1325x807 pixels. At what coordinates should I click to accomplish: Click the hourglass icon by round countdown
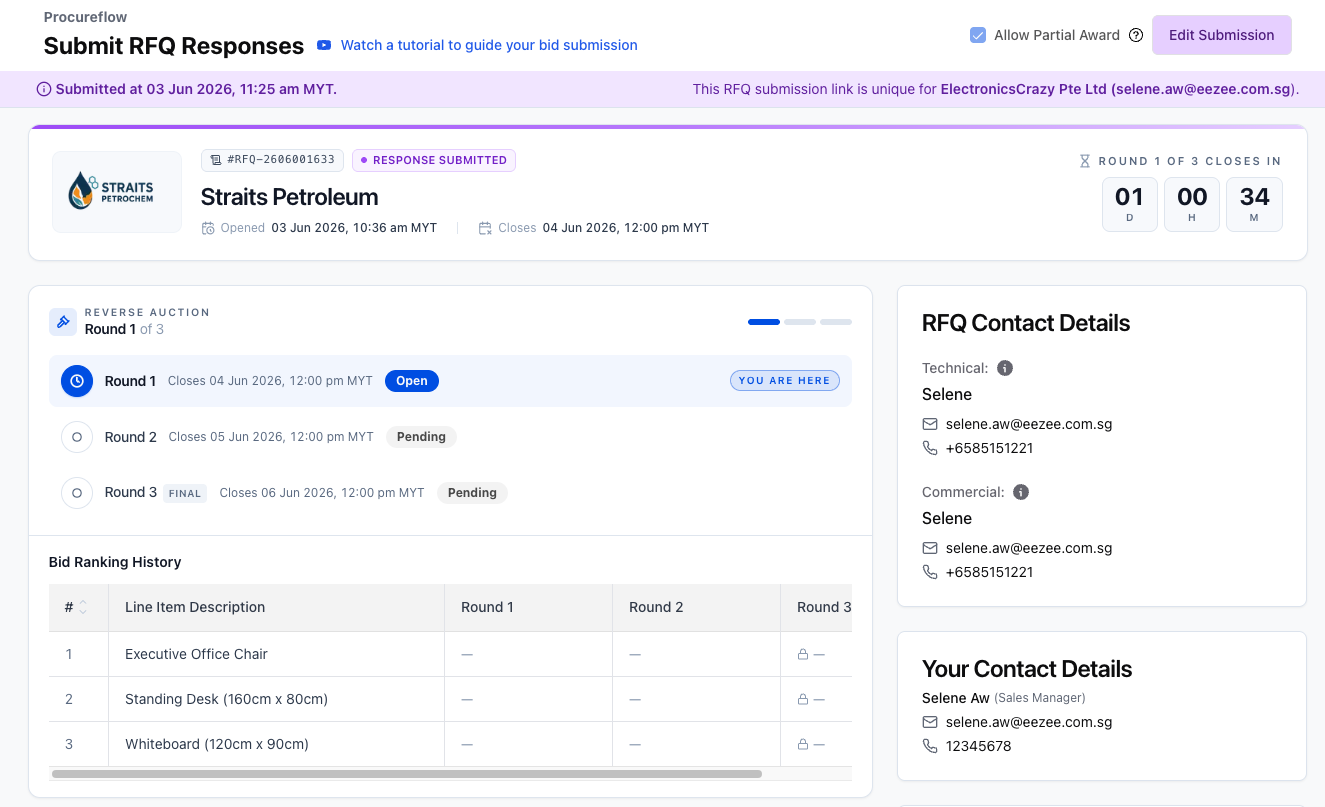[1085, 161]
